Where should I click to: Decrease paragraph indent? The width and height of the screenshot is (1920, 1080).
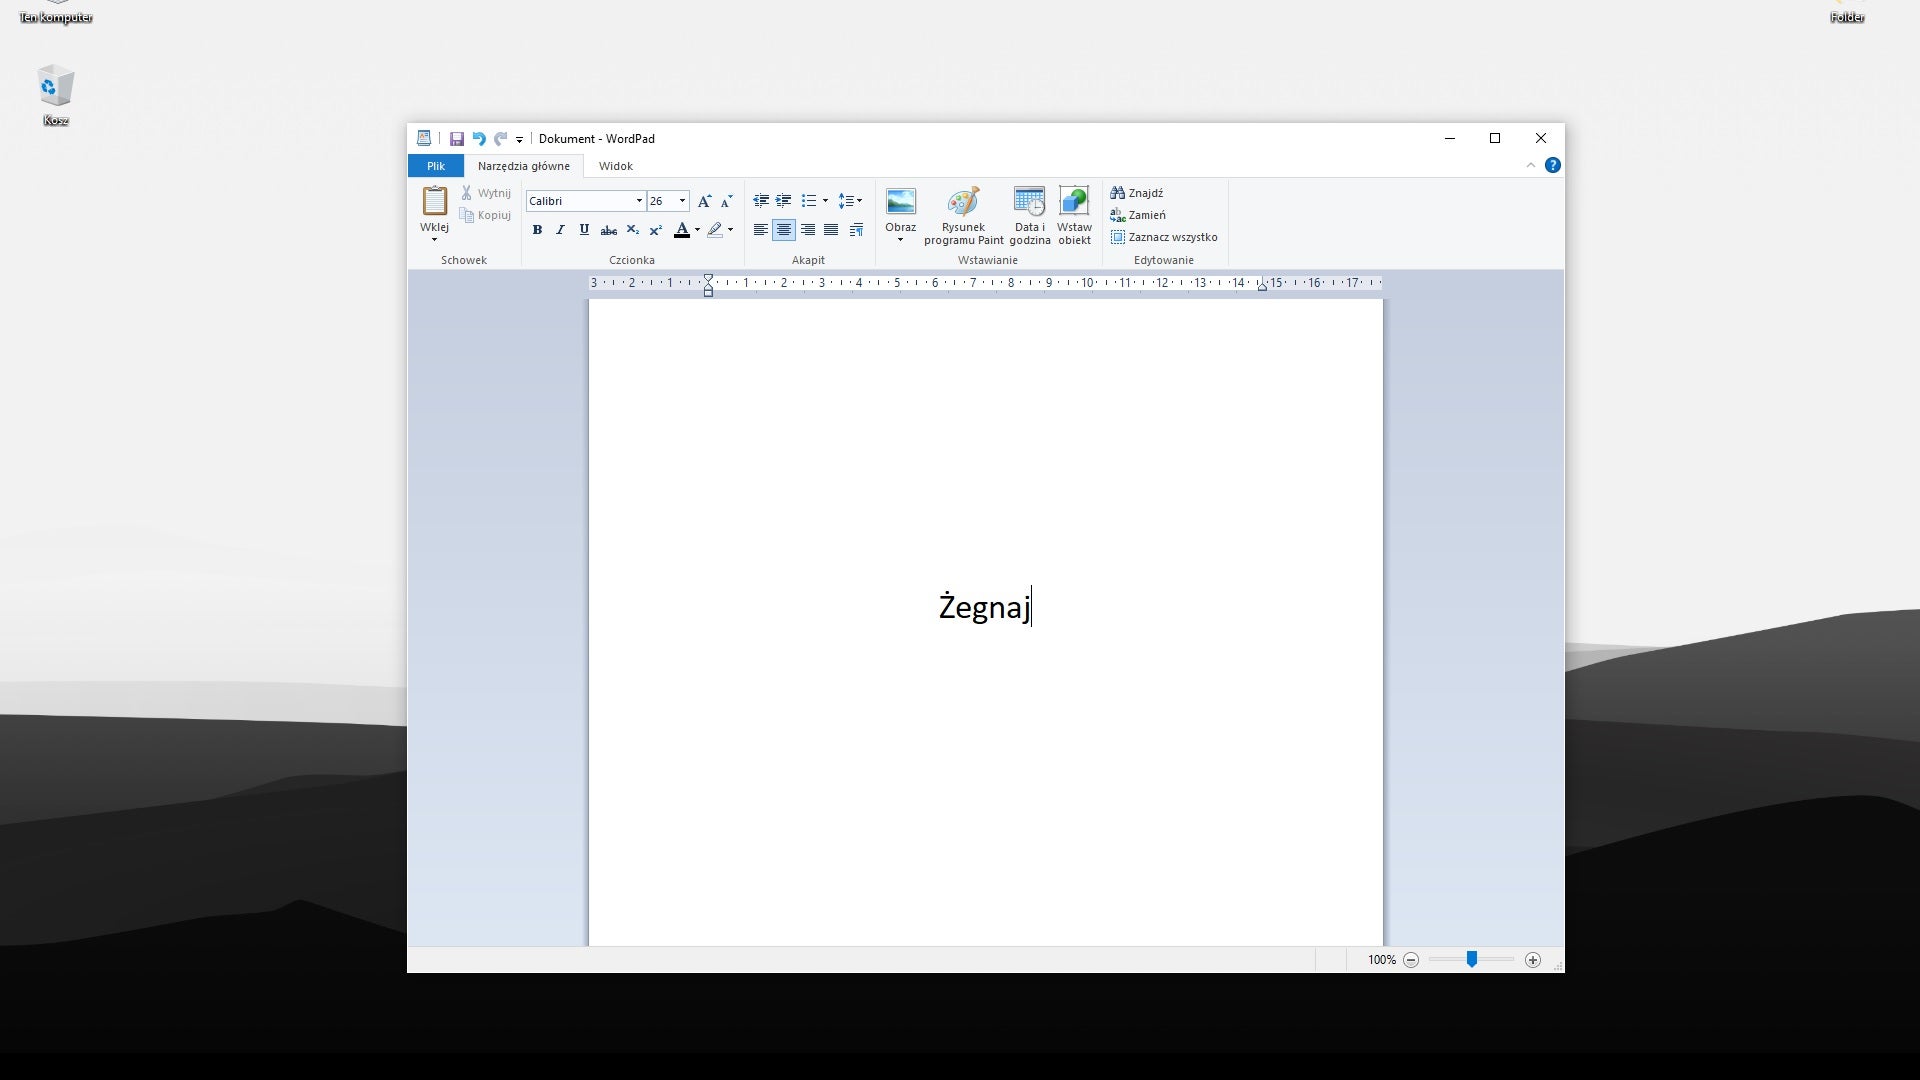click(761, 201)
